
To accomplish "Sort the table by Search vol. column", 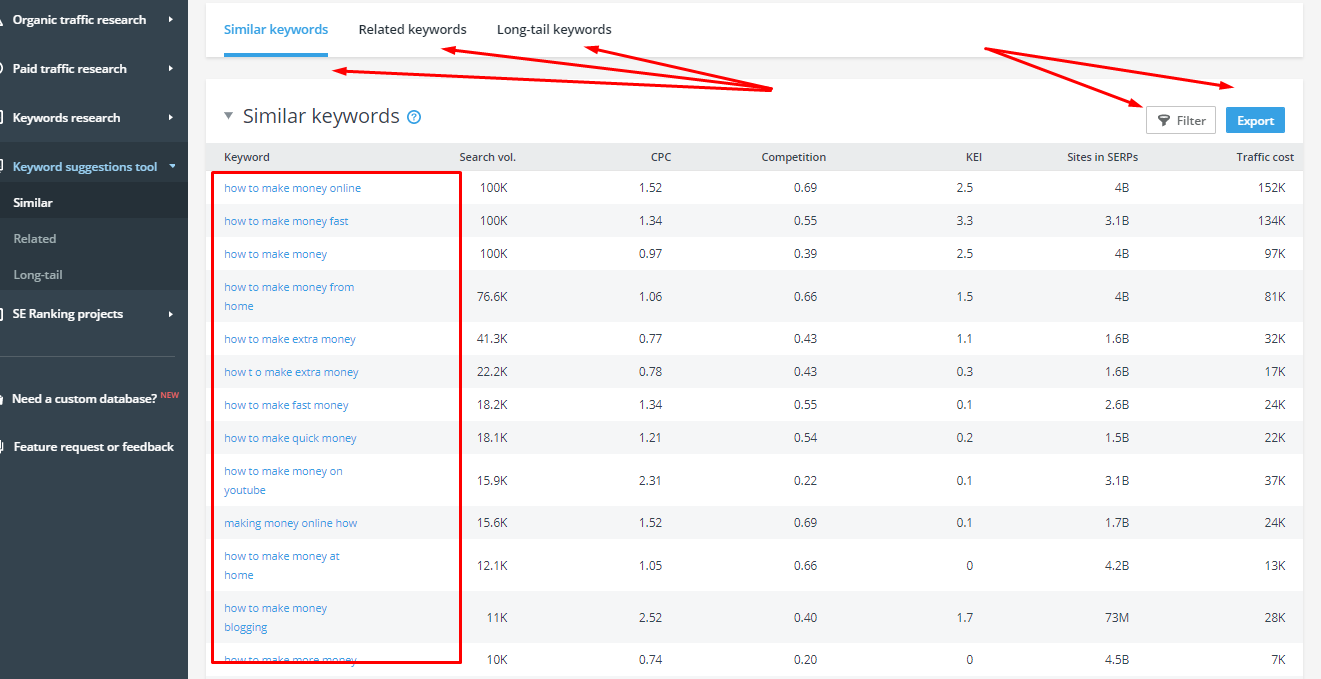I will [x=490, y=157].
